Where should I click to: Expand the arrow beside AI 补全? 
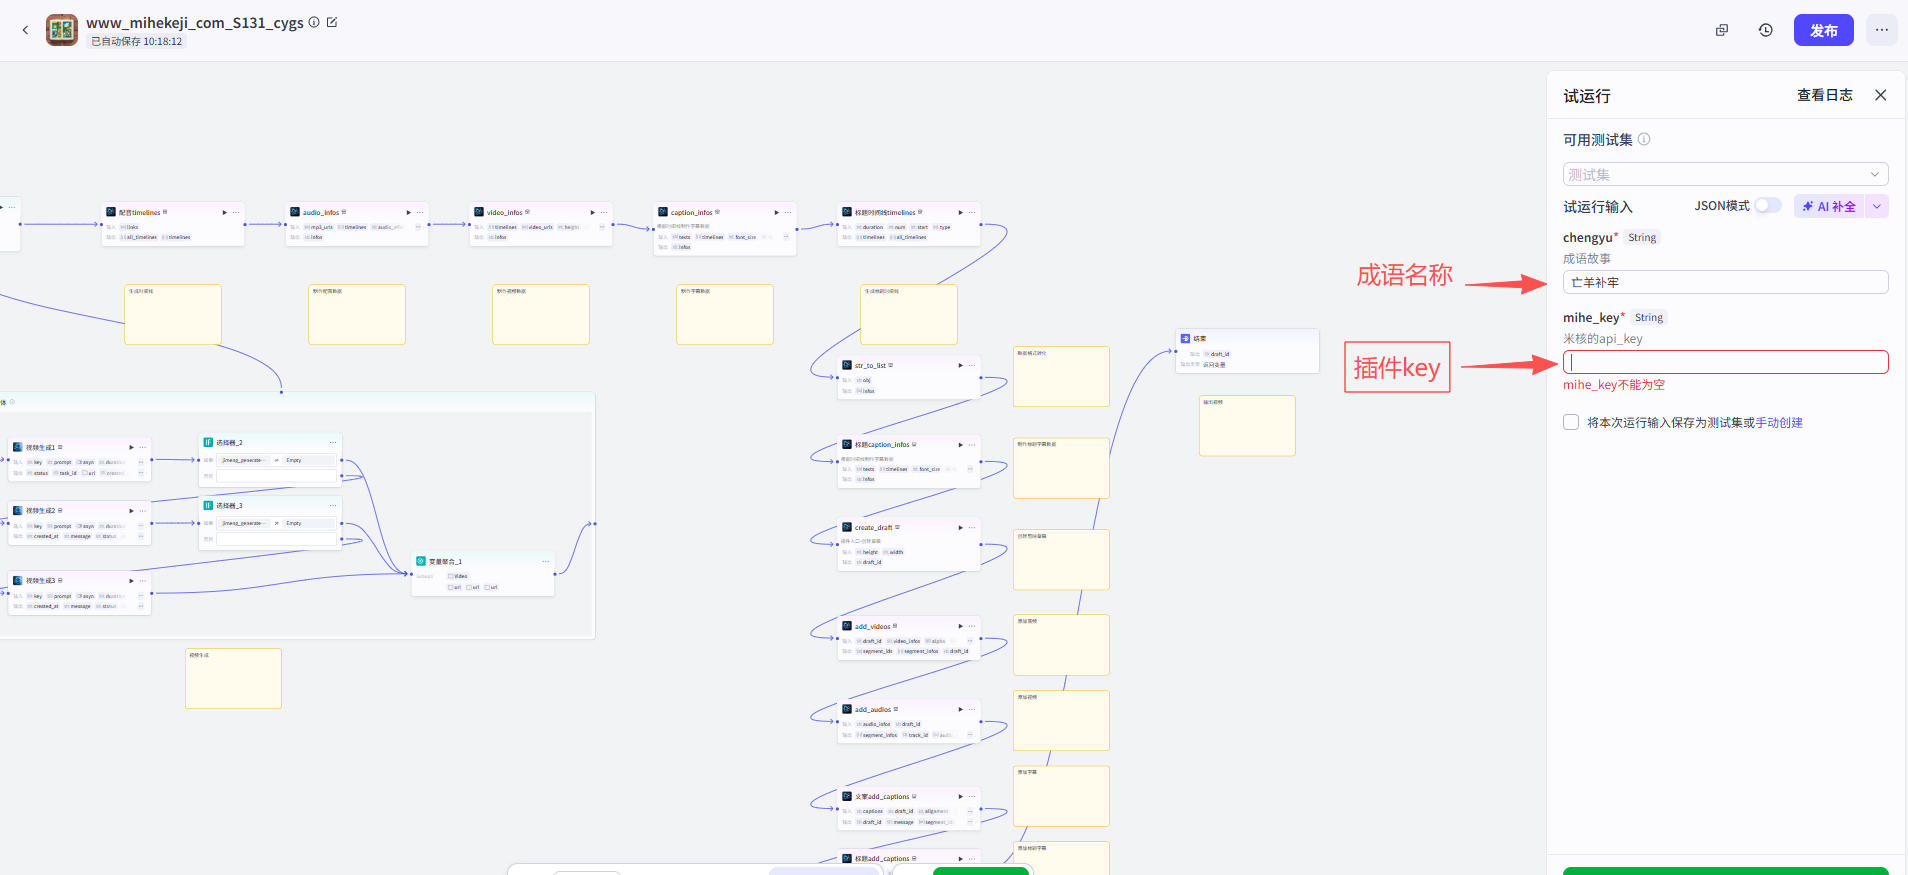click(x=1877, y=206)
